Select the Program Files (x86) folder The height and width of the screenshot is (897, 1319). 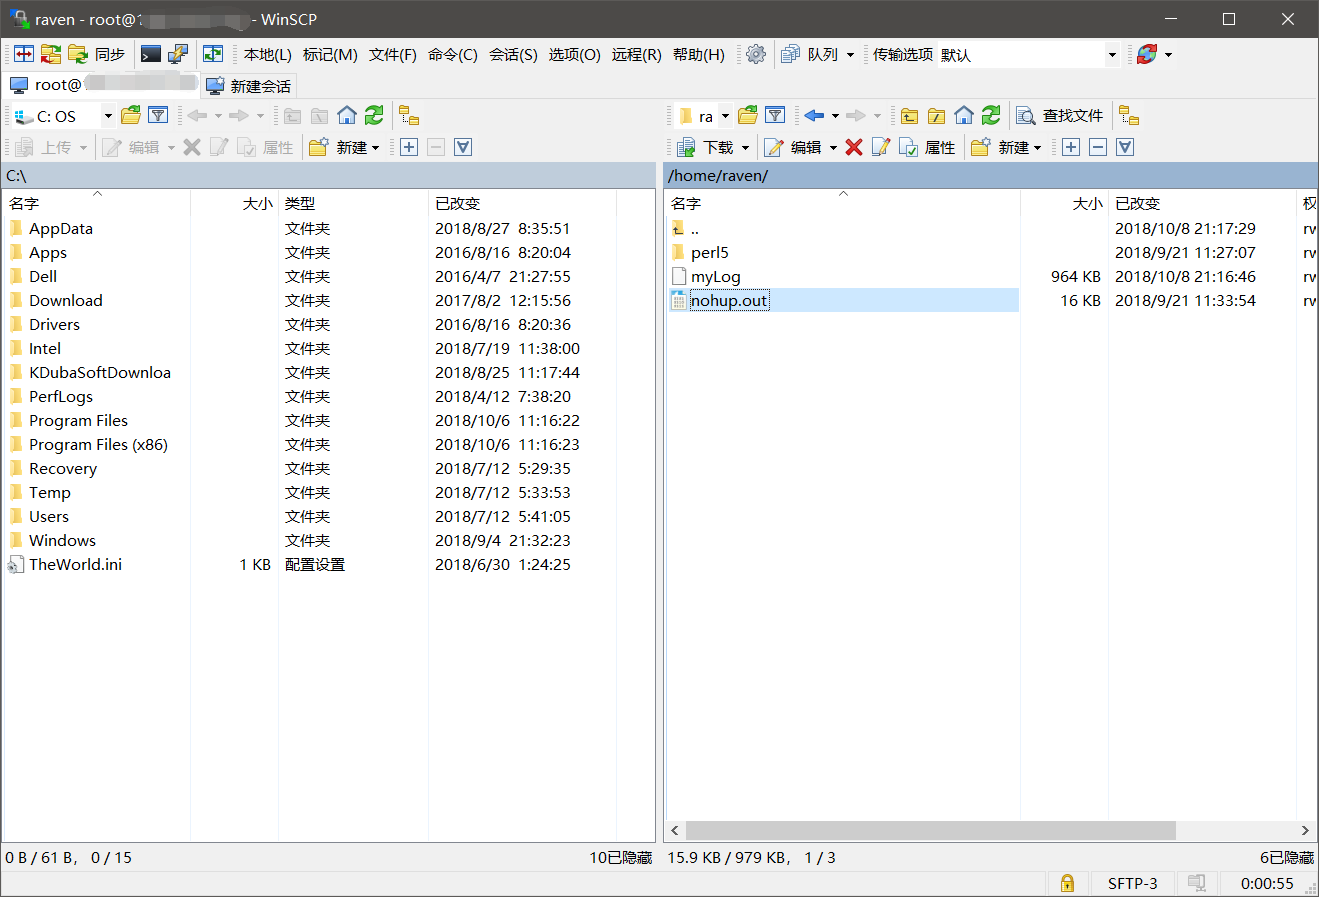(x=98, y=445)
